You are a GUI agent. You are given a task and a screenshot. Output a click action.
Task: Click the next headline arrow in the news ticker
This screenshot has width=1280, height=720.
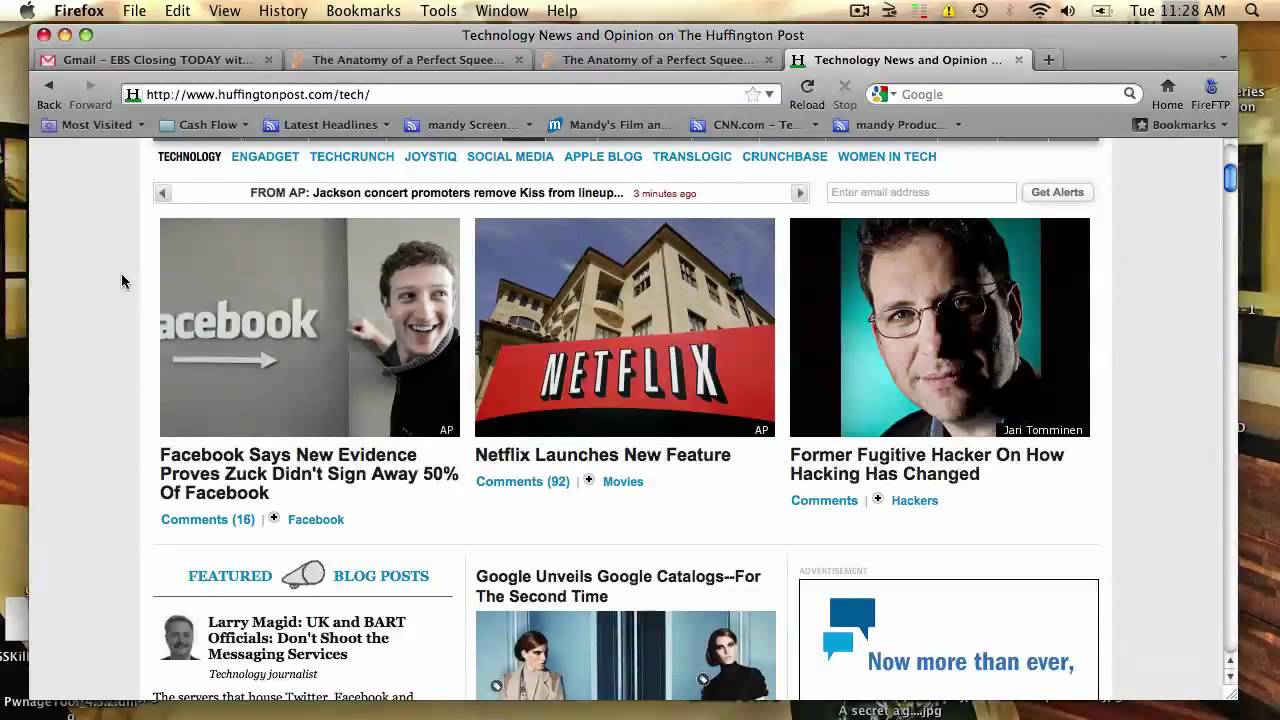point(799,193)
